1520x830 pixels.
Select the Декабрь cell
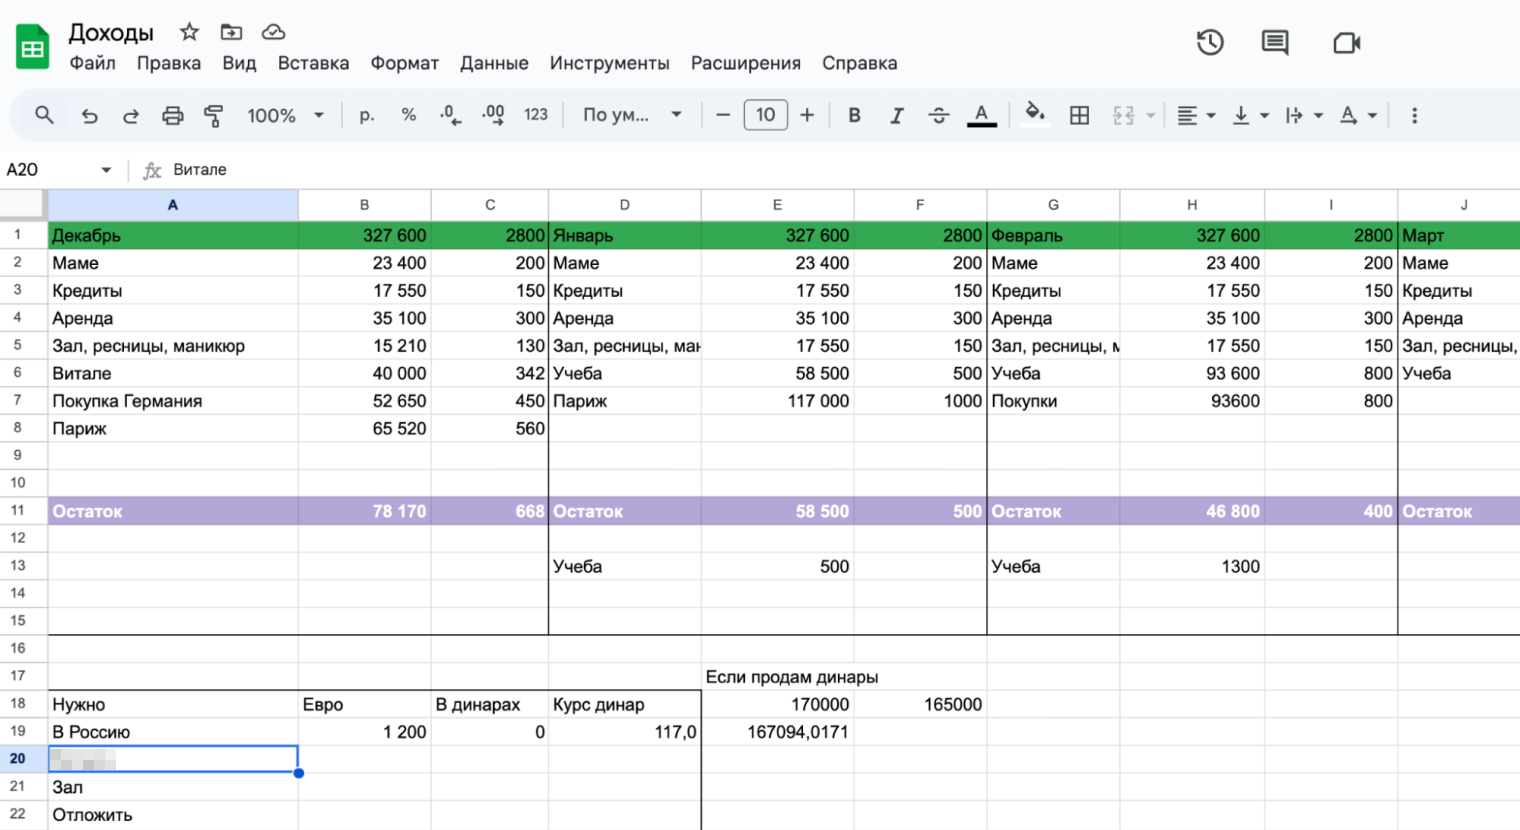[173, 236]
